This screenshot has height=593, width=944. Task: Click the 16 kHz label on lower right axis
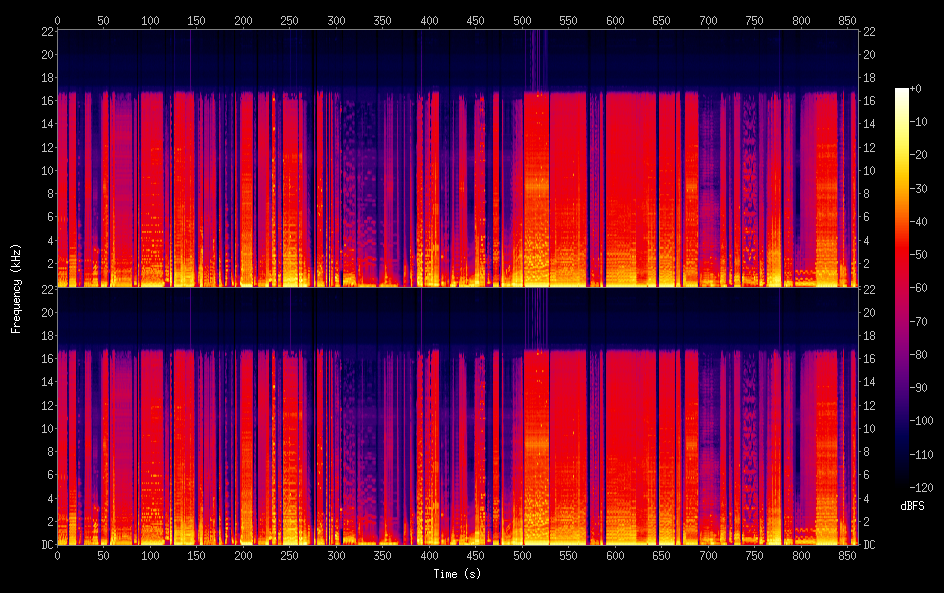868,358
